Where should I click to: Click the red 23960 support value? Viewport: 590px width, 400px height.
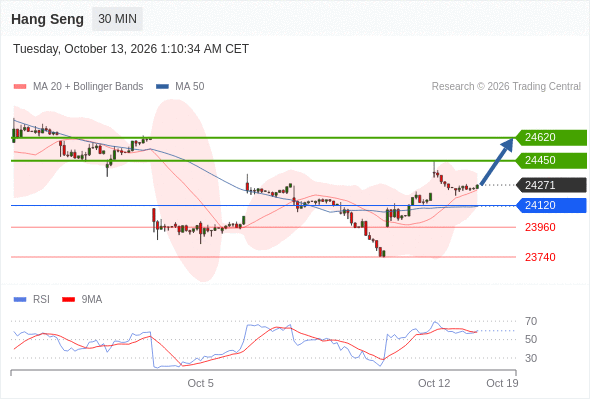click(x=540, y=227)
